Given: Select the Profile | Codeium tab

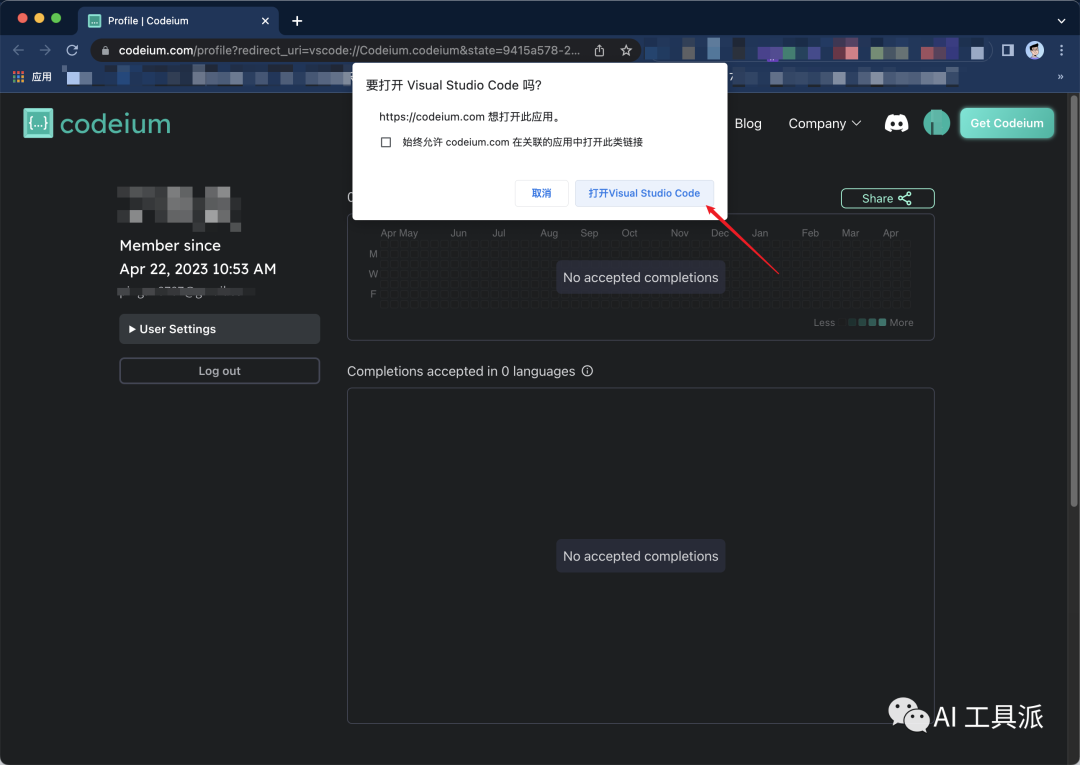Looking at the screenshot, I should pos(178,21).
